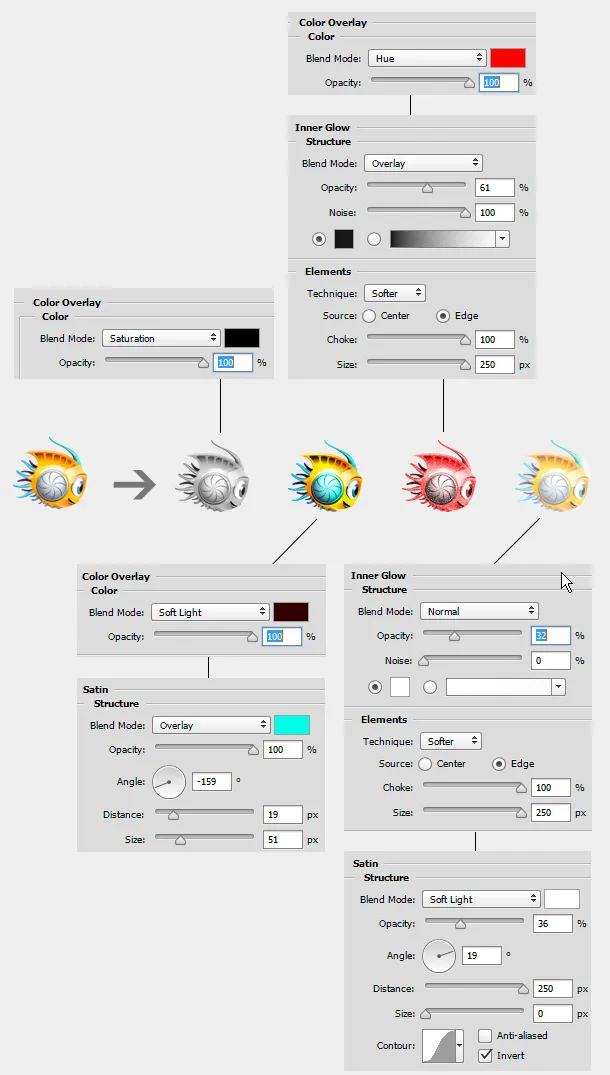Click the Satin Distance field showing 250
The width and height of the screenshot is (610, 1075).
[552, 989]
